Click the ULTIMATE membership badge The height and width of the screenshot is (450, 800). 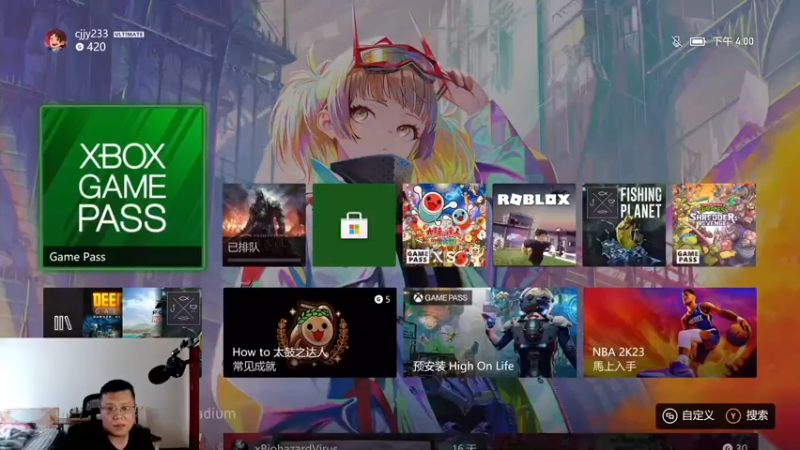click(x=129, y=34)
